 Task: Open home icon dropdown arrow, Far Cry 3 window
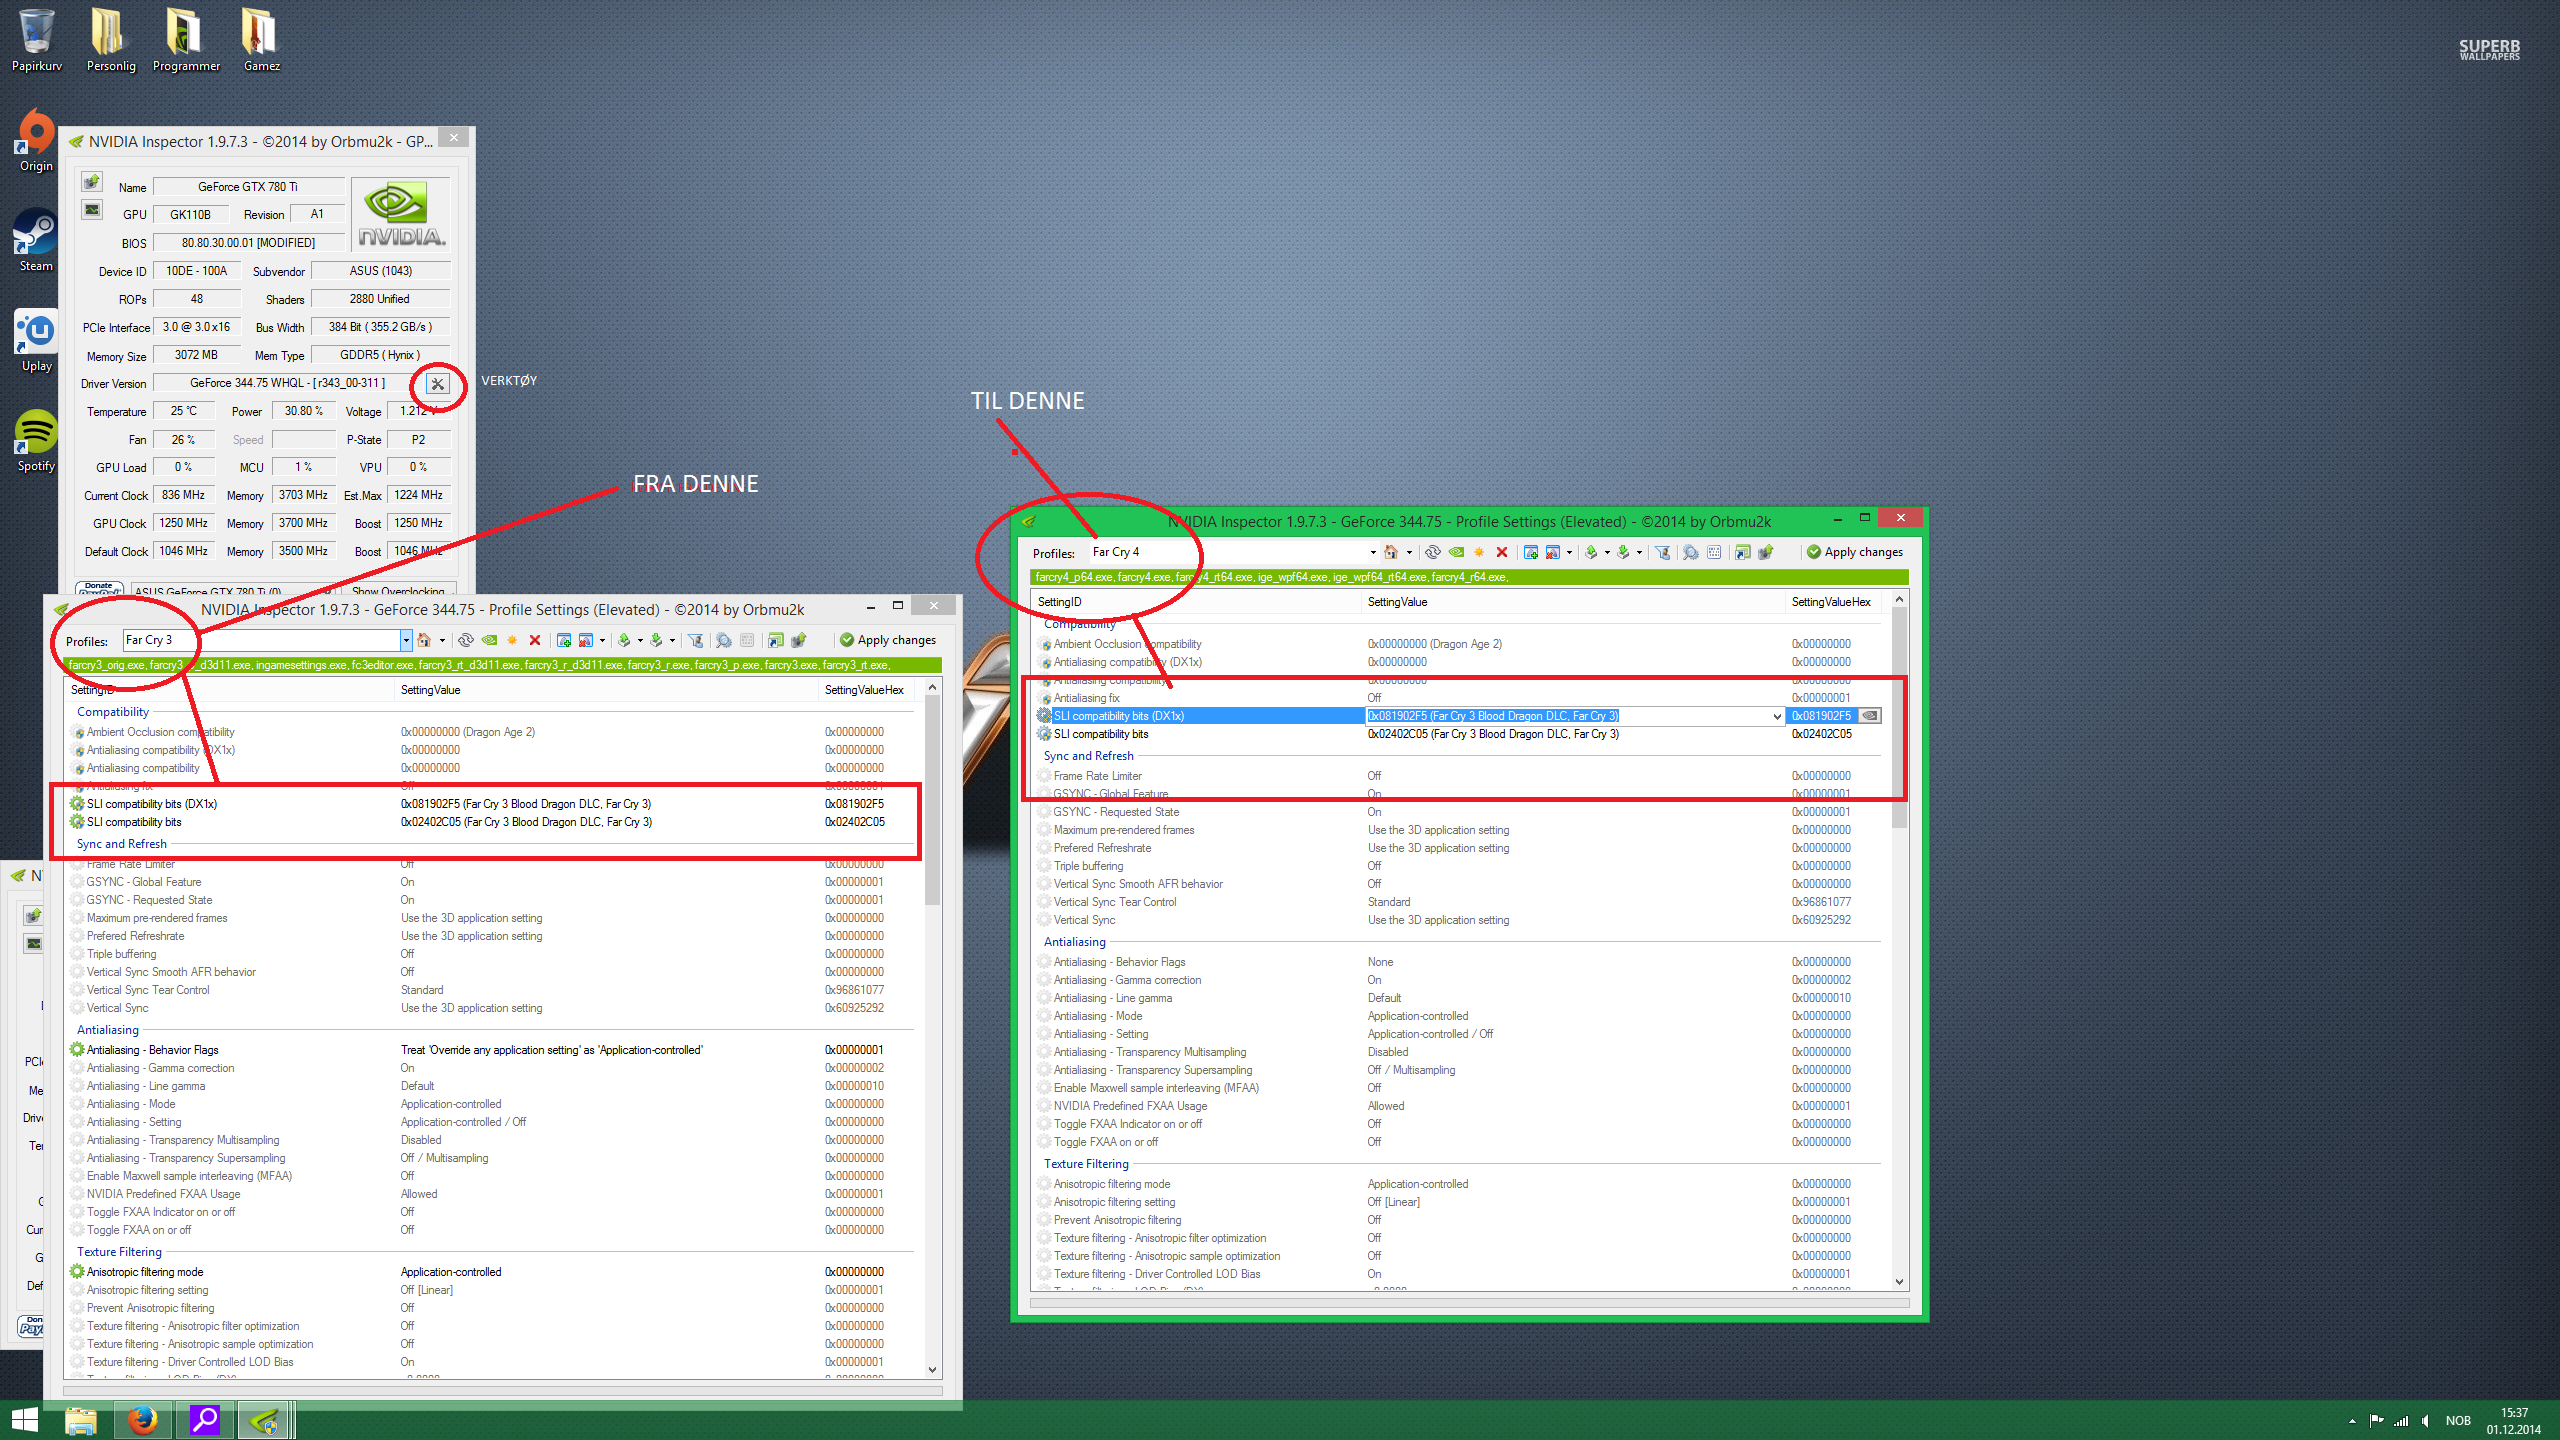pyautogui.click(x=442, y=641)
